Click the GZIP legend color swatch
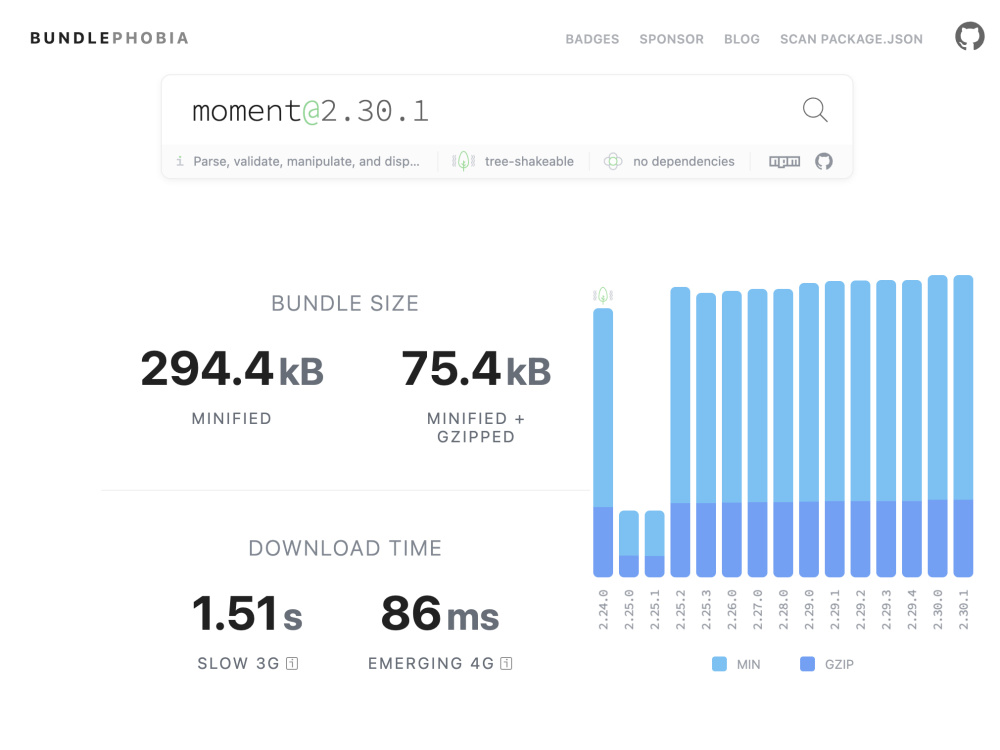The height and width of the screenshot is (750, 1000). (807, 664)
